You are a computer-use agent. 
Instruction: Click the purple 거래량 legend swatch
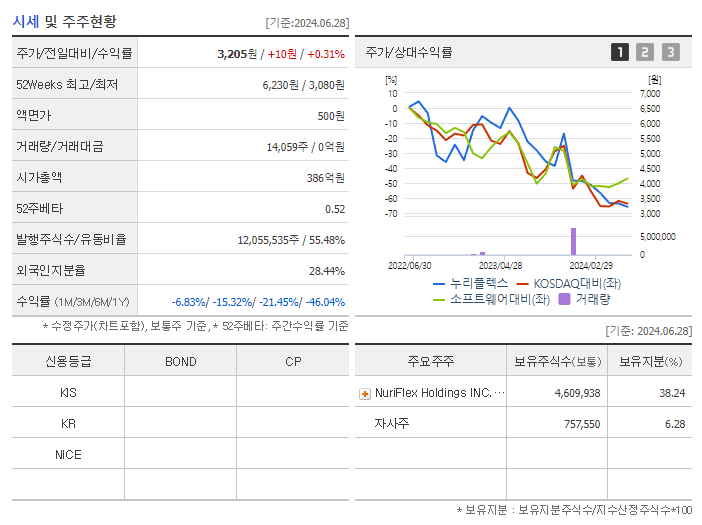(565, 299)
